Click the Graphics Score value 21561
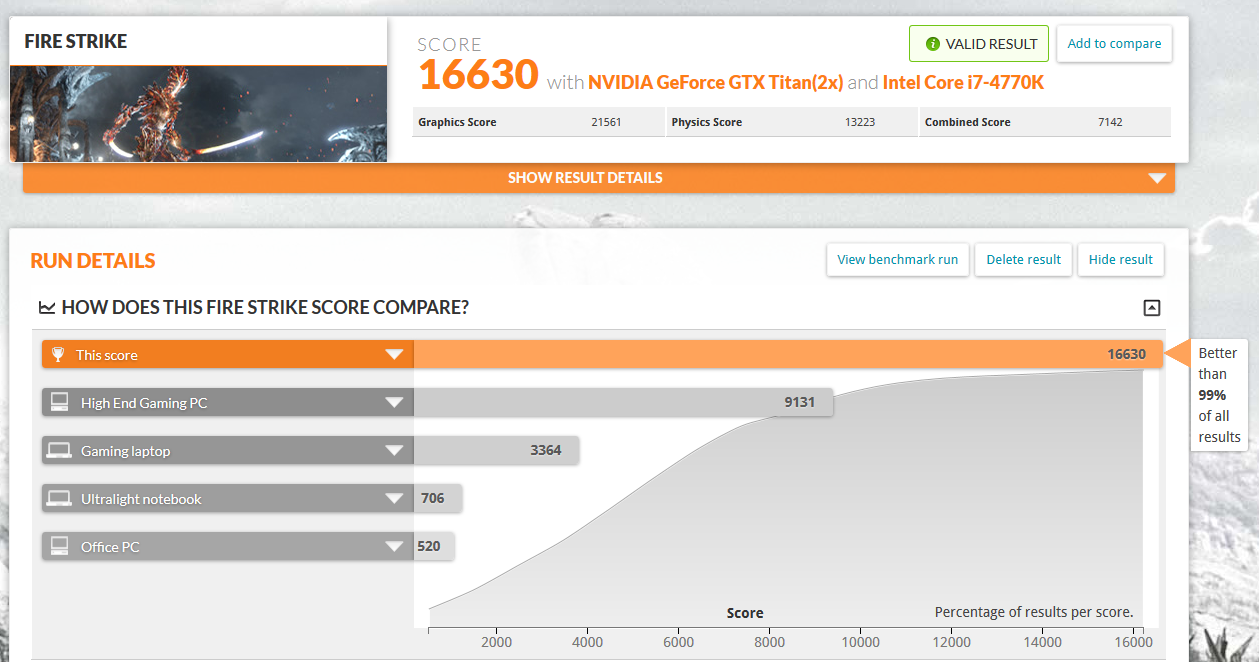This screenshot has width=1259, height=662. pyautogui.click(x=606, y=122)
